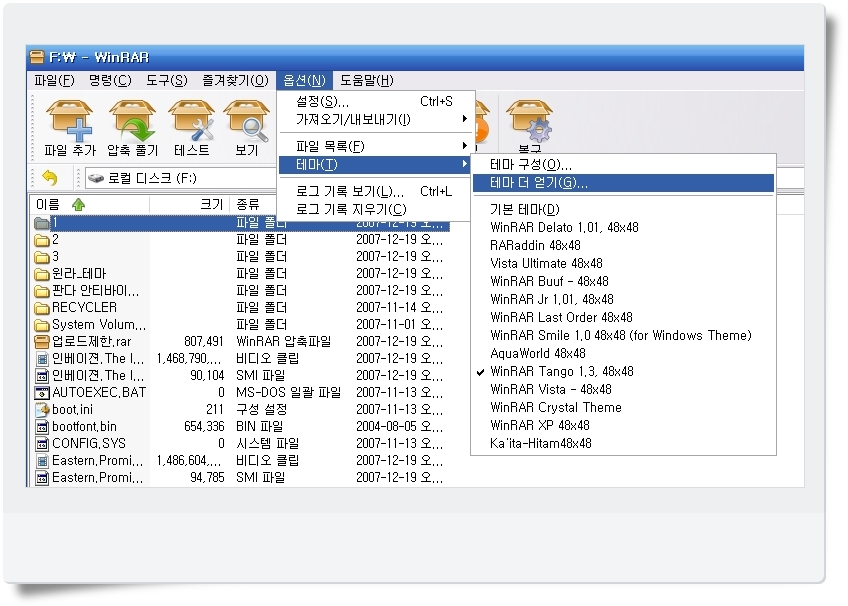The height and width of the screenshot is (606, 848).
Task: Expand the 테마(T) submenu entry
Action: tap(374, 164)
